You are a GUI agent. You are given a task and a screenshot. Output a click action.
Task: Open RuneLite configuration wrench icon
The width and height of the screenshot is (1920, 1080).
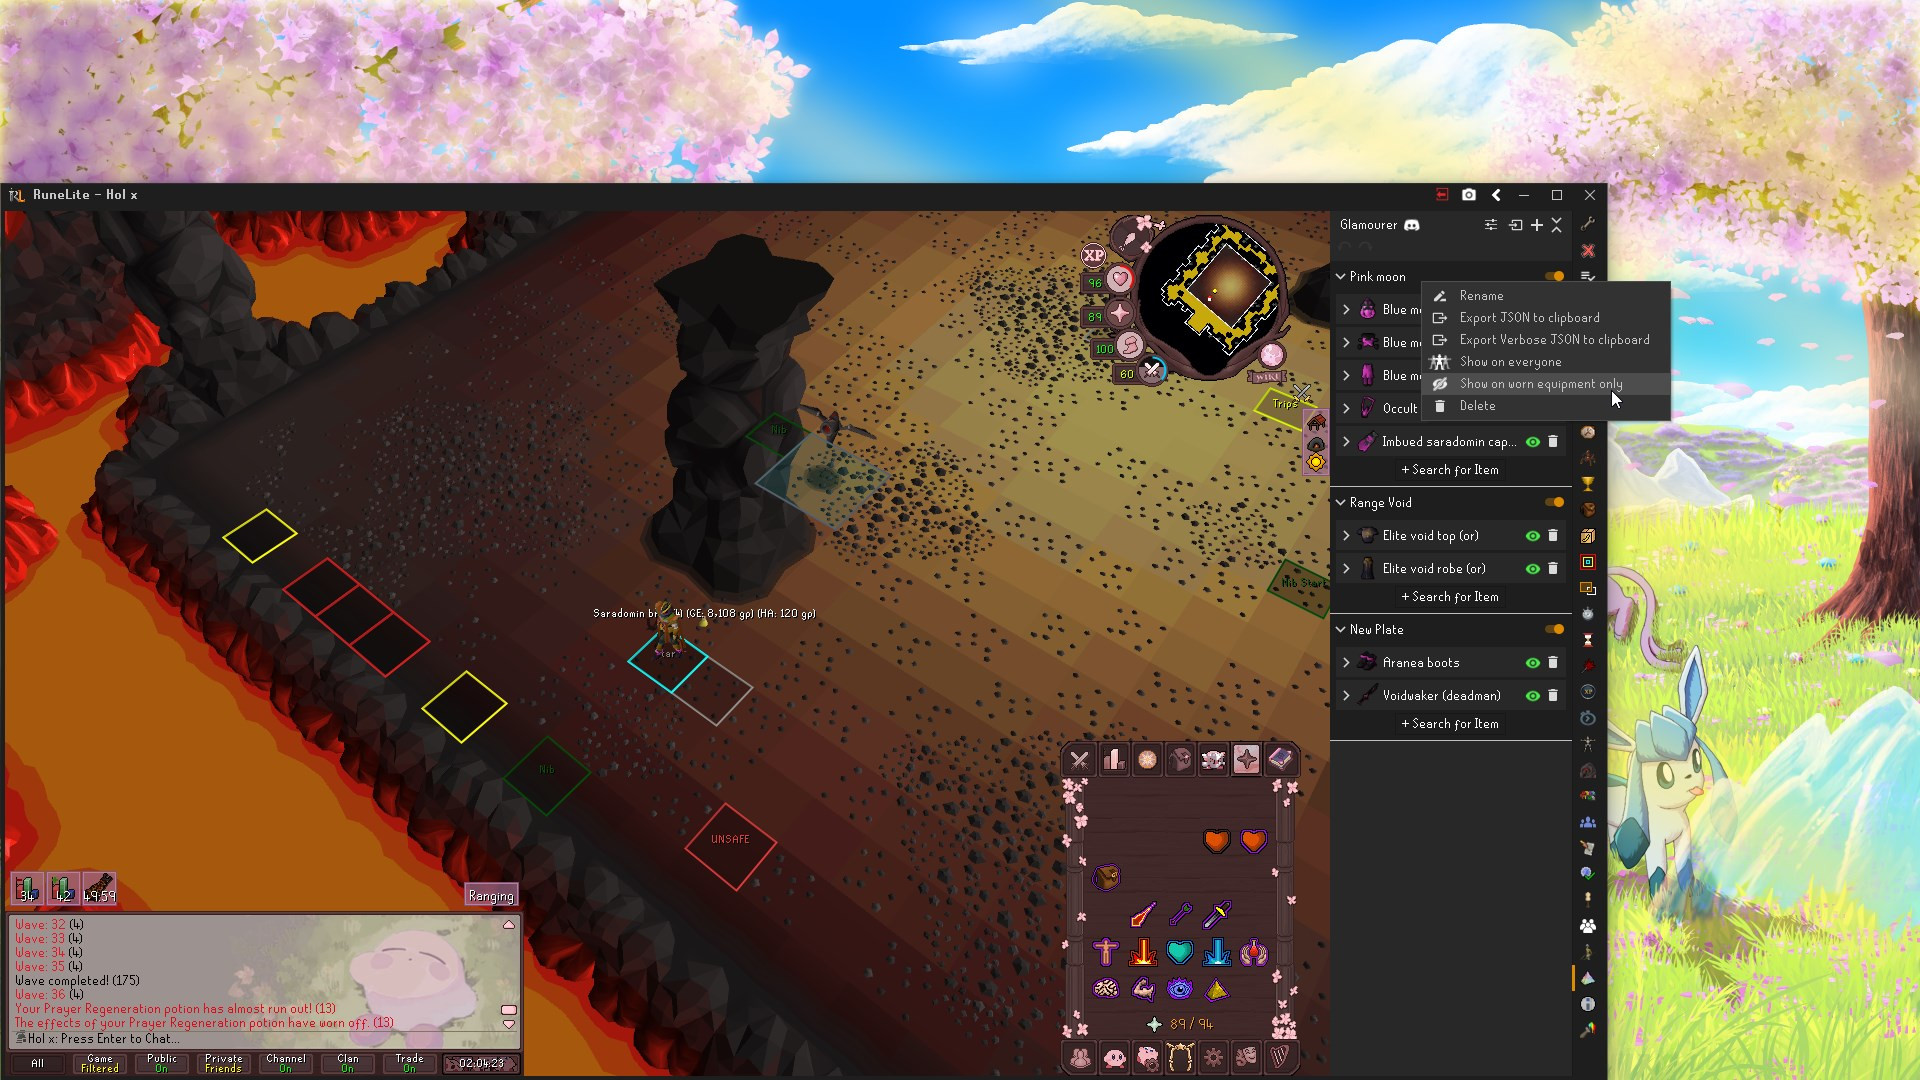[1588, 224]
